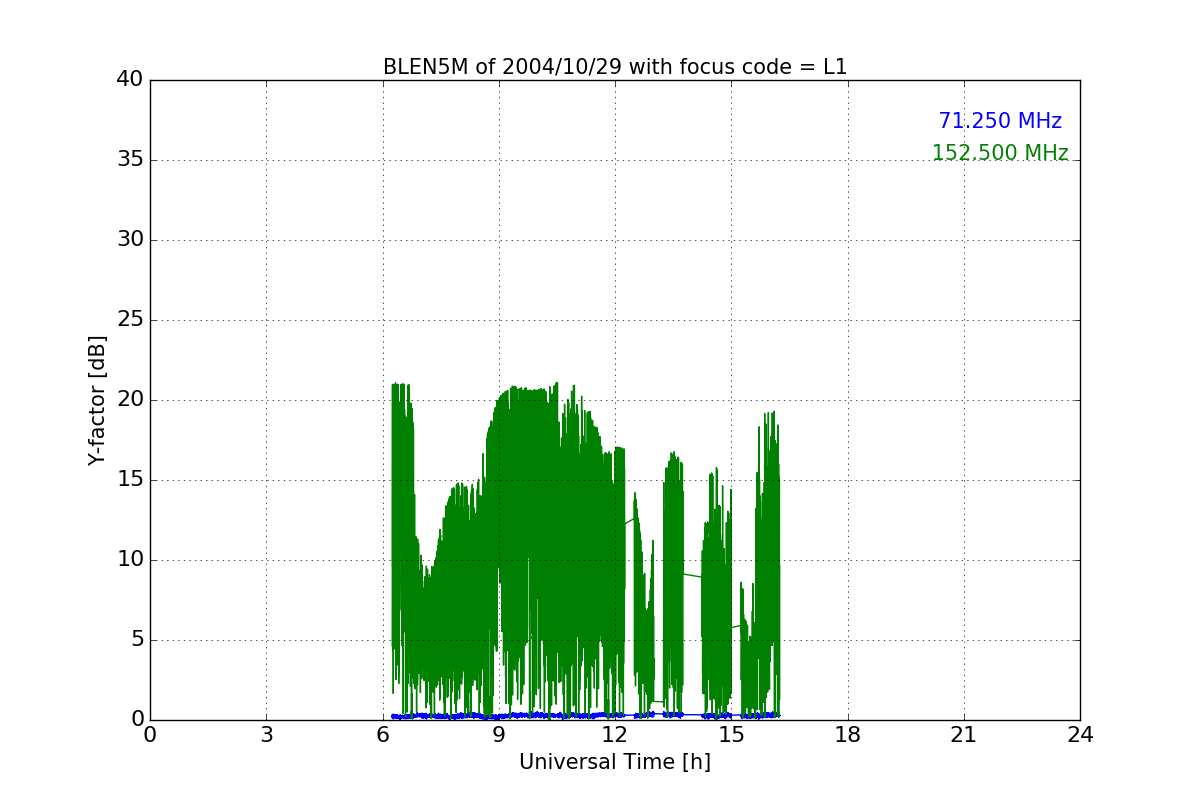Image resolution: width=1200 pixels, height=800 pixels.
Task: Click the x-axis tick label 6
Action: pyautogui.click(x=383, y=735)
